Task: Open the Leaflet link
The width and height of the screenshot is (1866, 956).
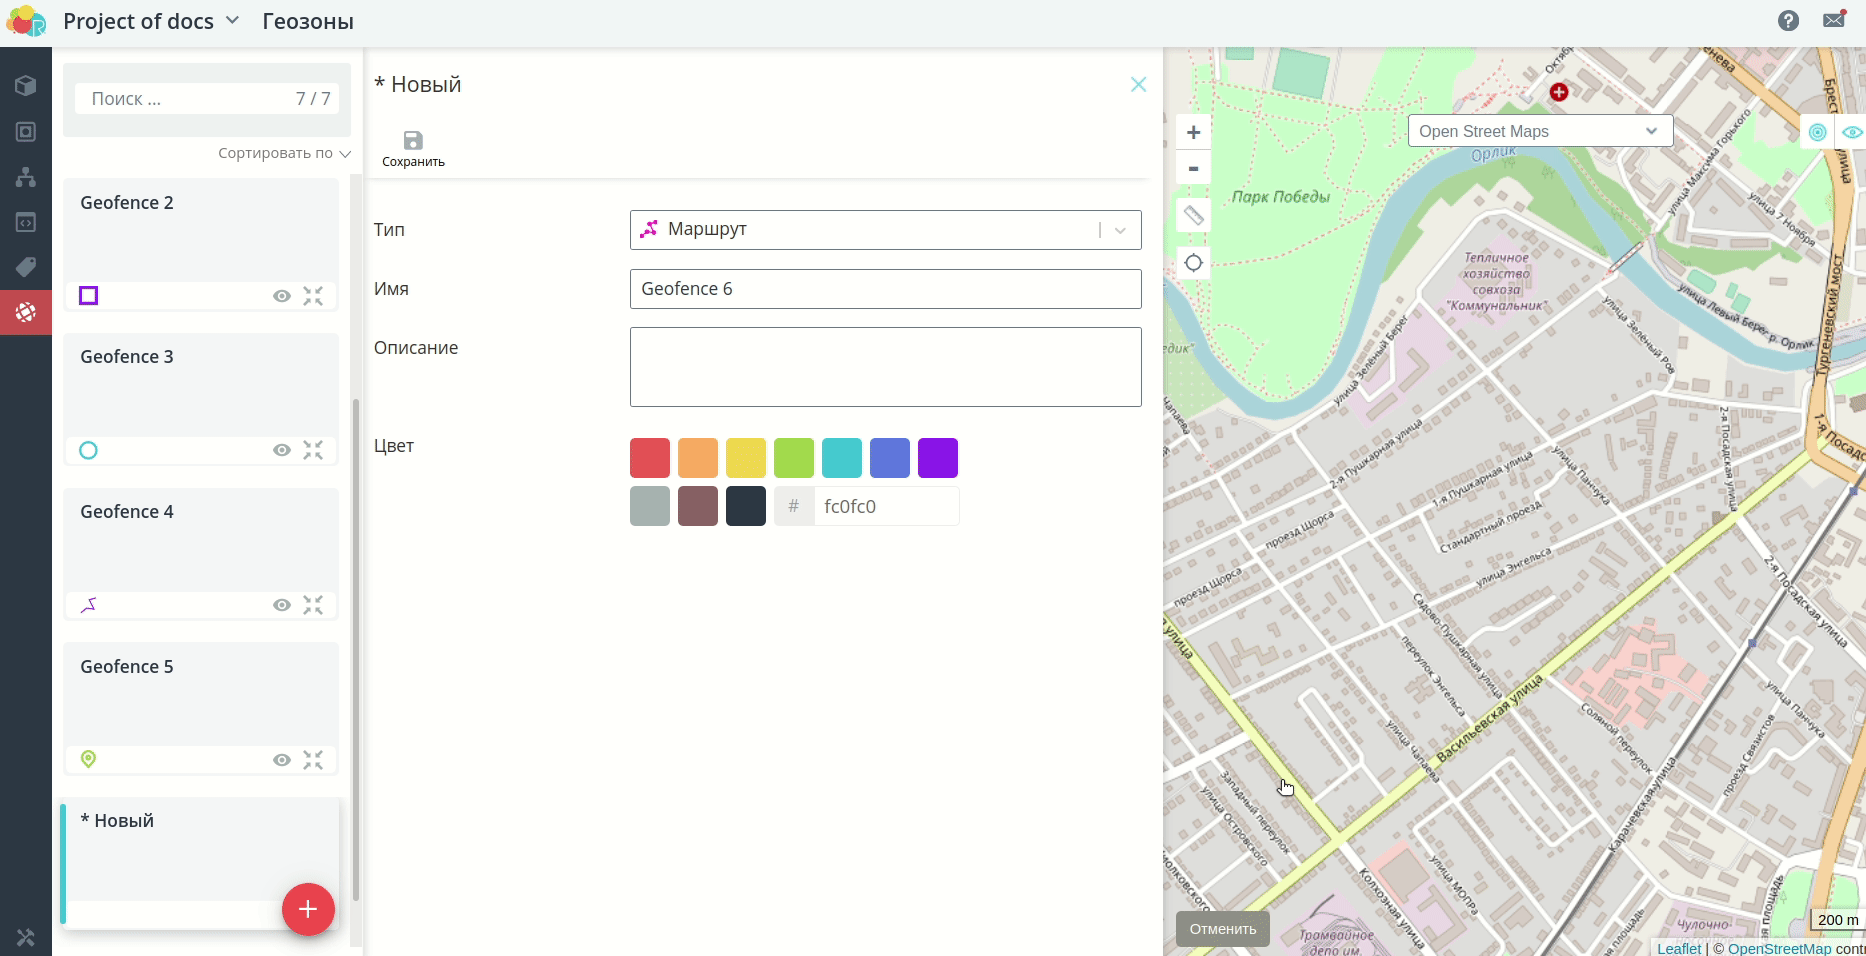Action: point(1679,948)
